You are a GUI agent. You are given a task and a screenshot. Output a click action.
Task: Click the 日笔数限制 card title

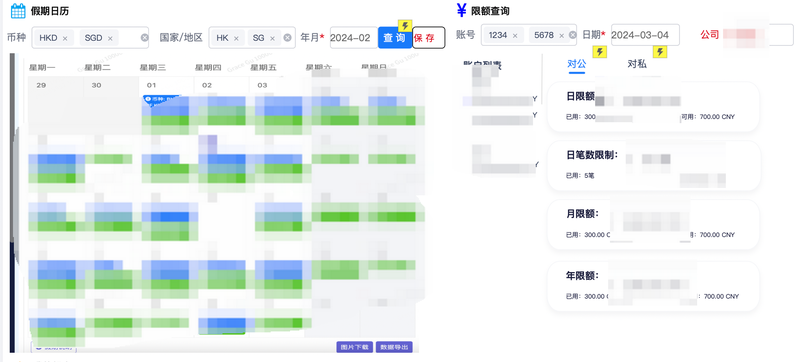[592, 155]
